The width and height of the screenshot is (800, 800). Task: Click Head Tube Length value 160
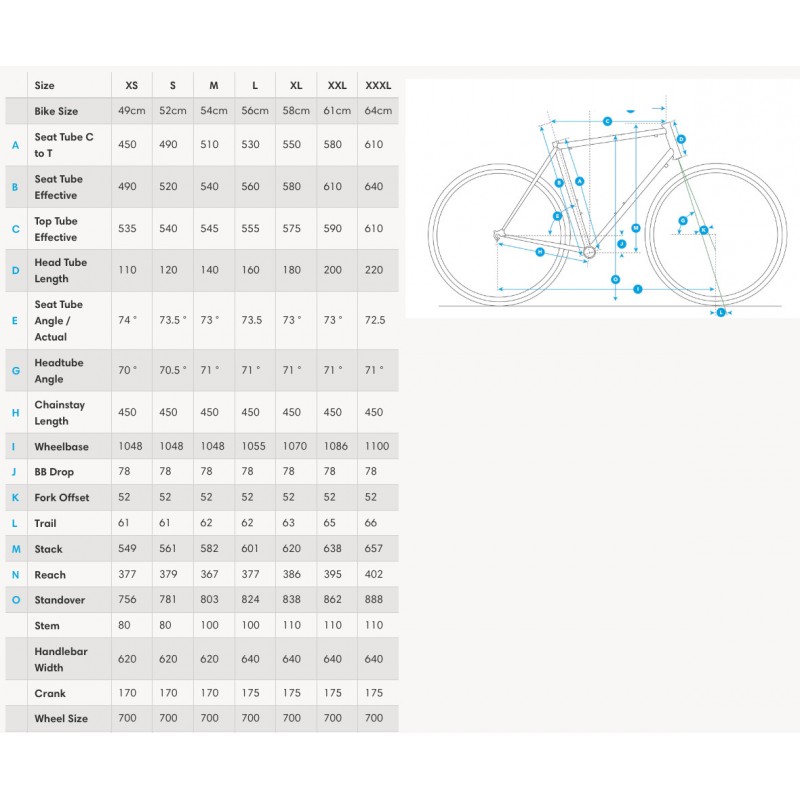pyautogui.click(x=251, y=270)
